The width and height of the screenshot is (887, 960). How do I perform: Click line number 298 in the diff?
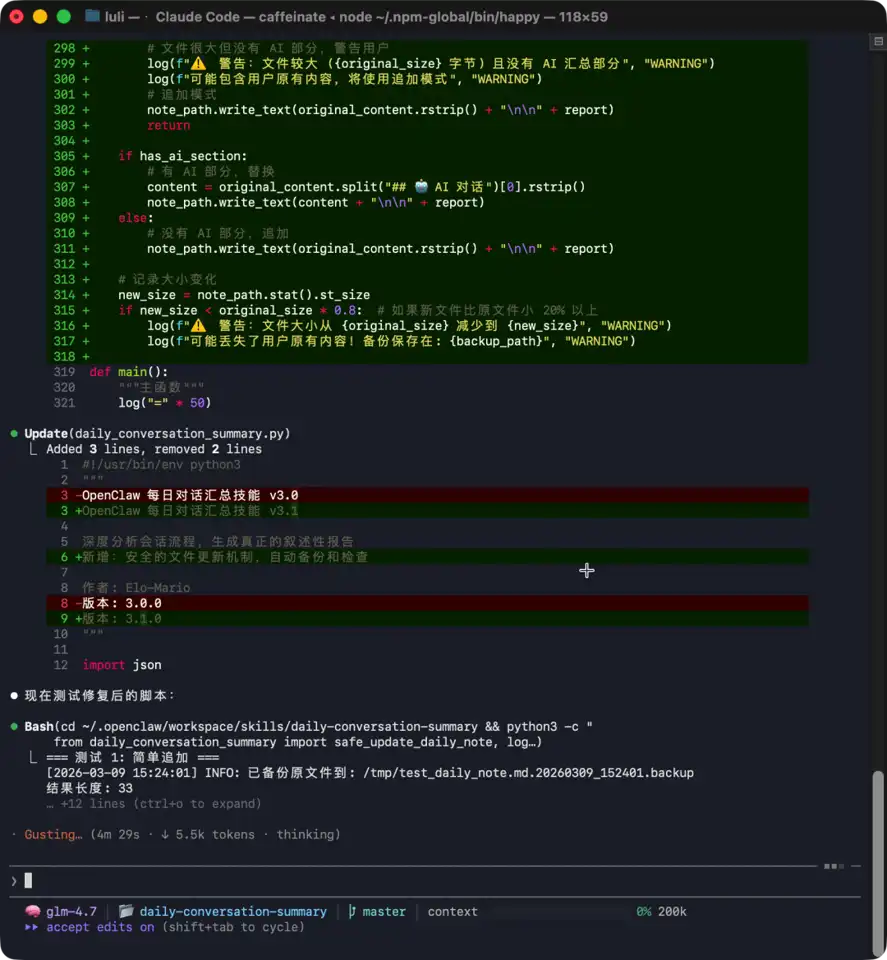coord(64,48)
